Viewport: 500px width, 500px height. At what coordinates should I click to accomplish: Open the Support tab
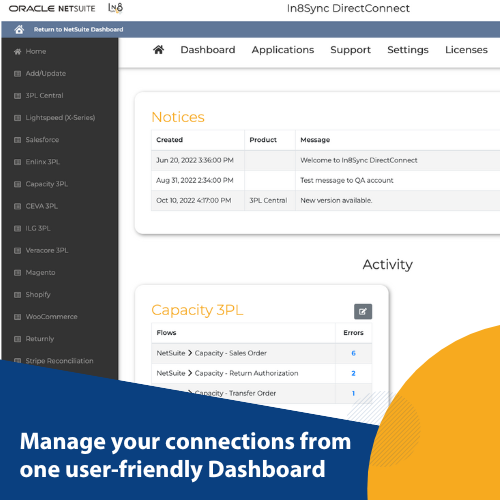[350, 50]
